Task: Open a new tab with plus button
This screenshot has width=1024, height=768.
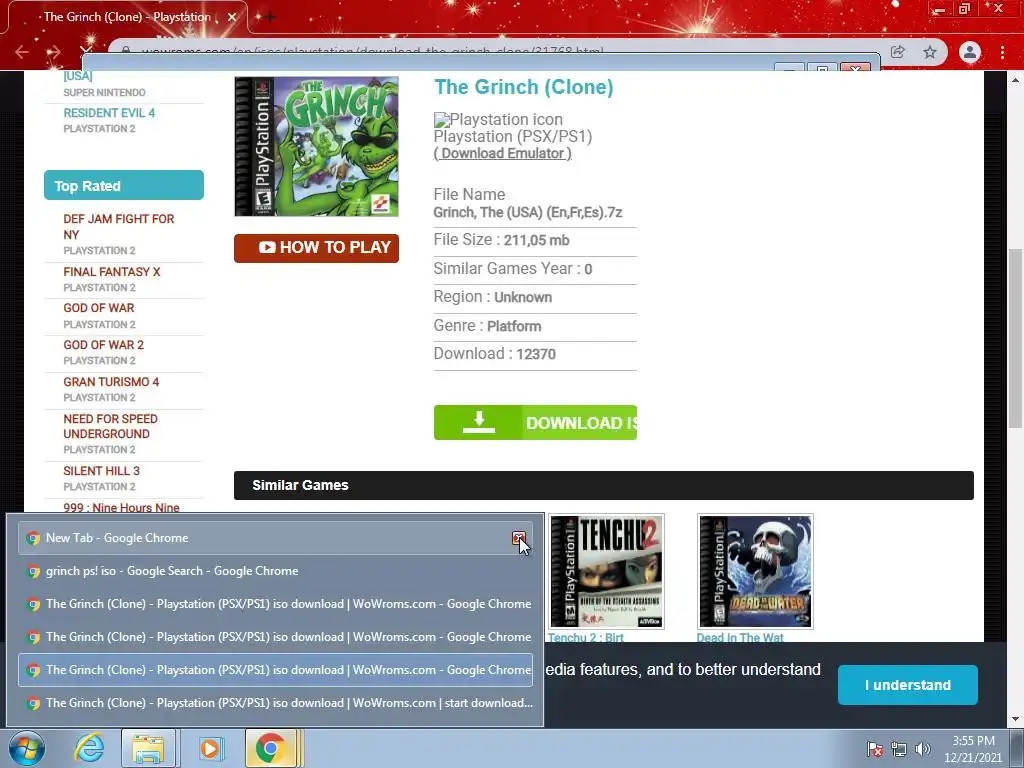Action: pyautogui.click(x=269, y=17)
